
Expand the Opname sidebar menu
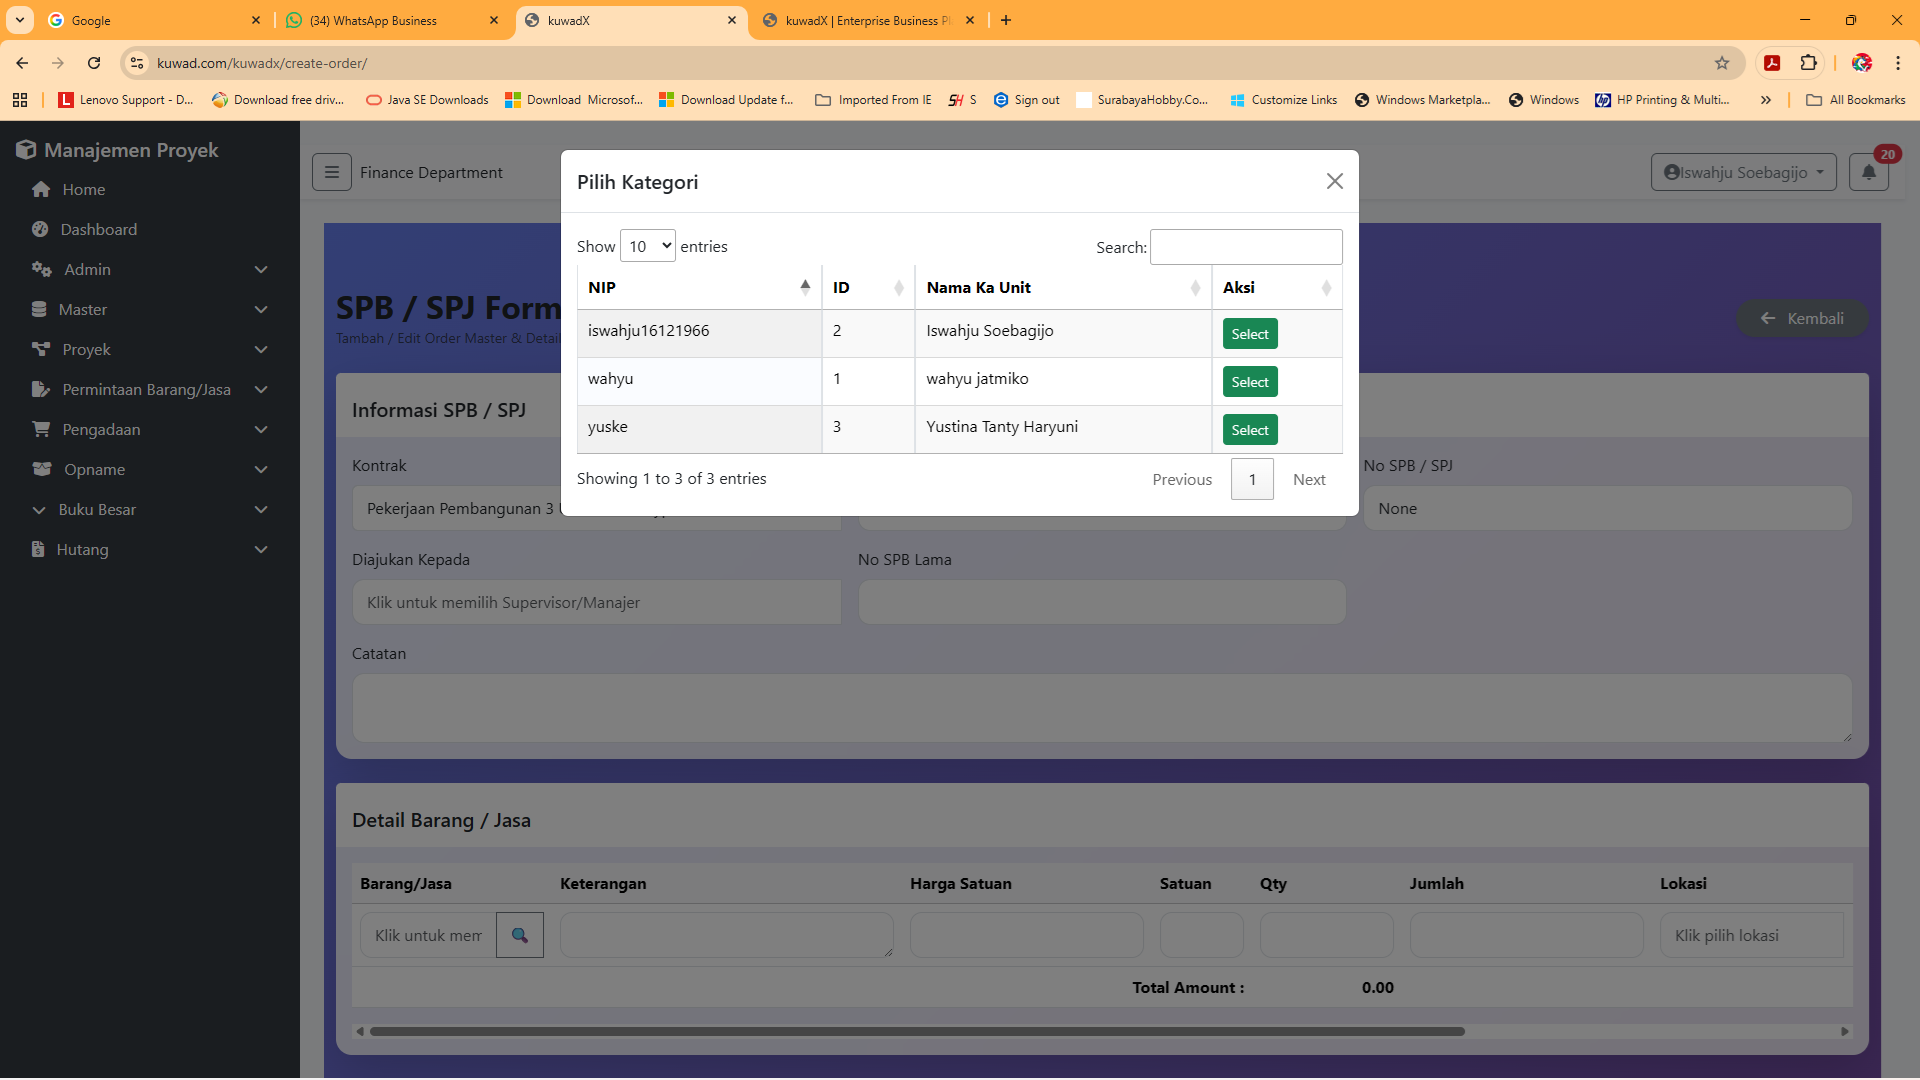tap(150, 470)
